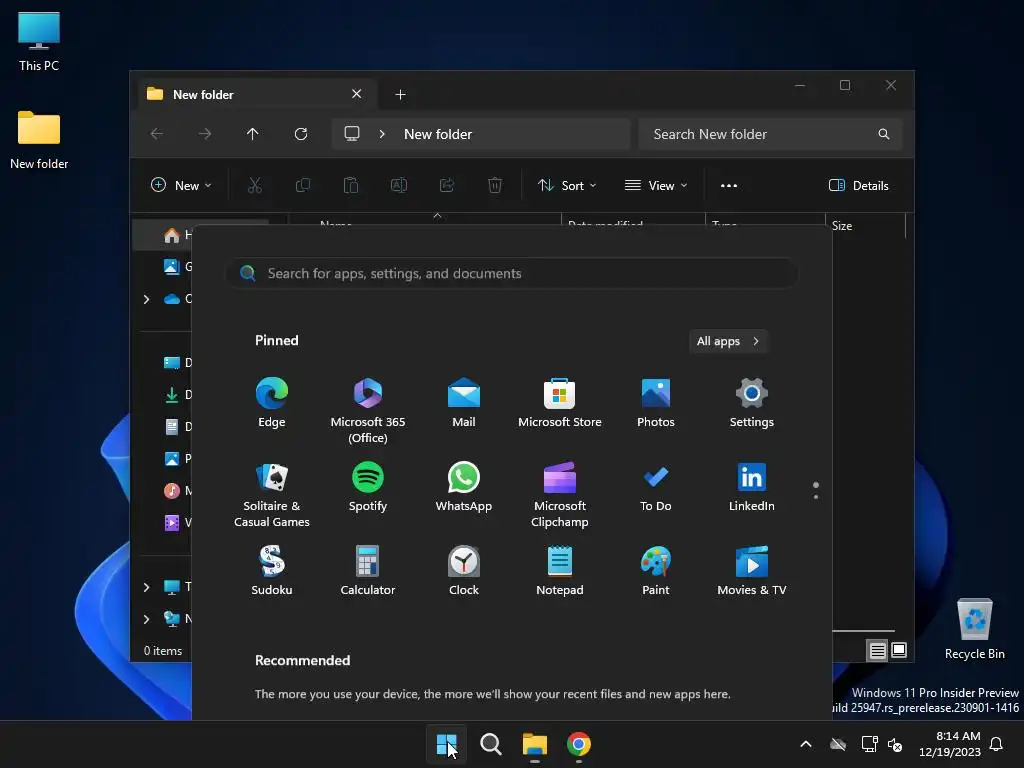Select This PC desktop icon
This screenshot has height=768, width=1024.
click(39, 41)
